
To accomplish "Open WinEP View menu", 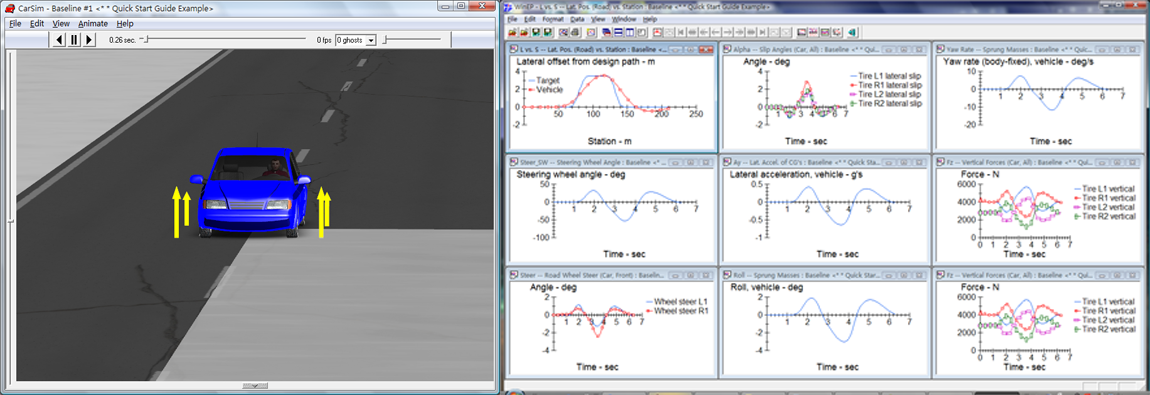I will point(598,18).
